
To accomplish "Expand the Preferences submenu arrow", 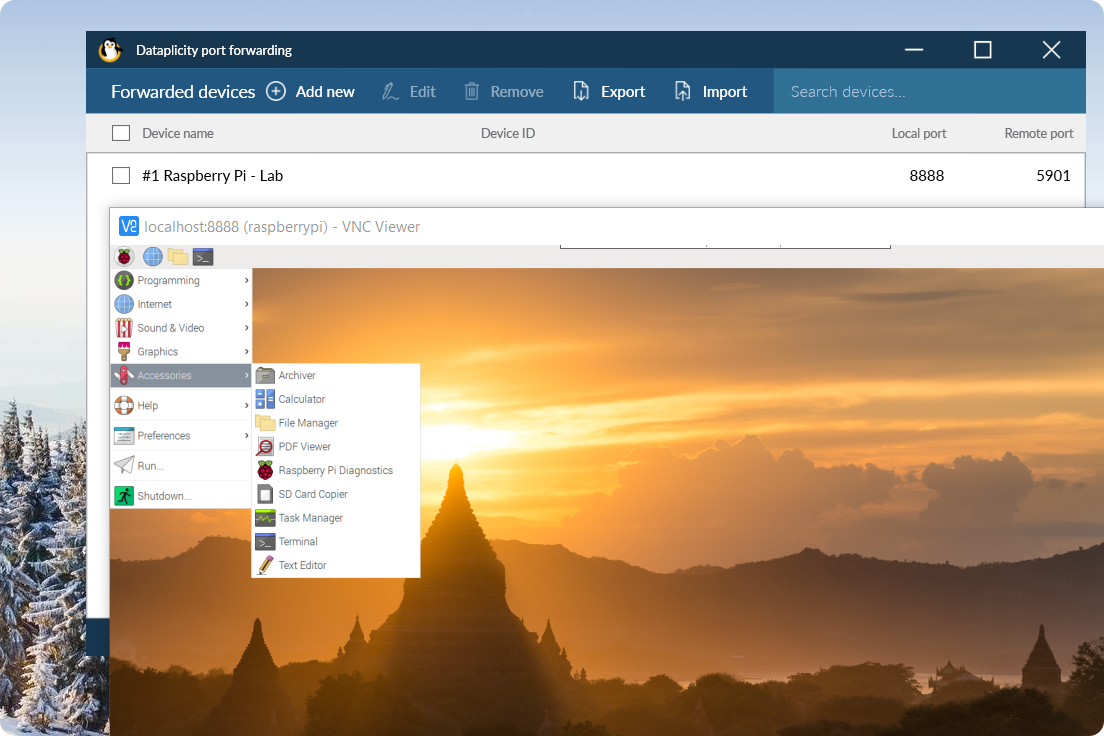I will click(246, 436).
